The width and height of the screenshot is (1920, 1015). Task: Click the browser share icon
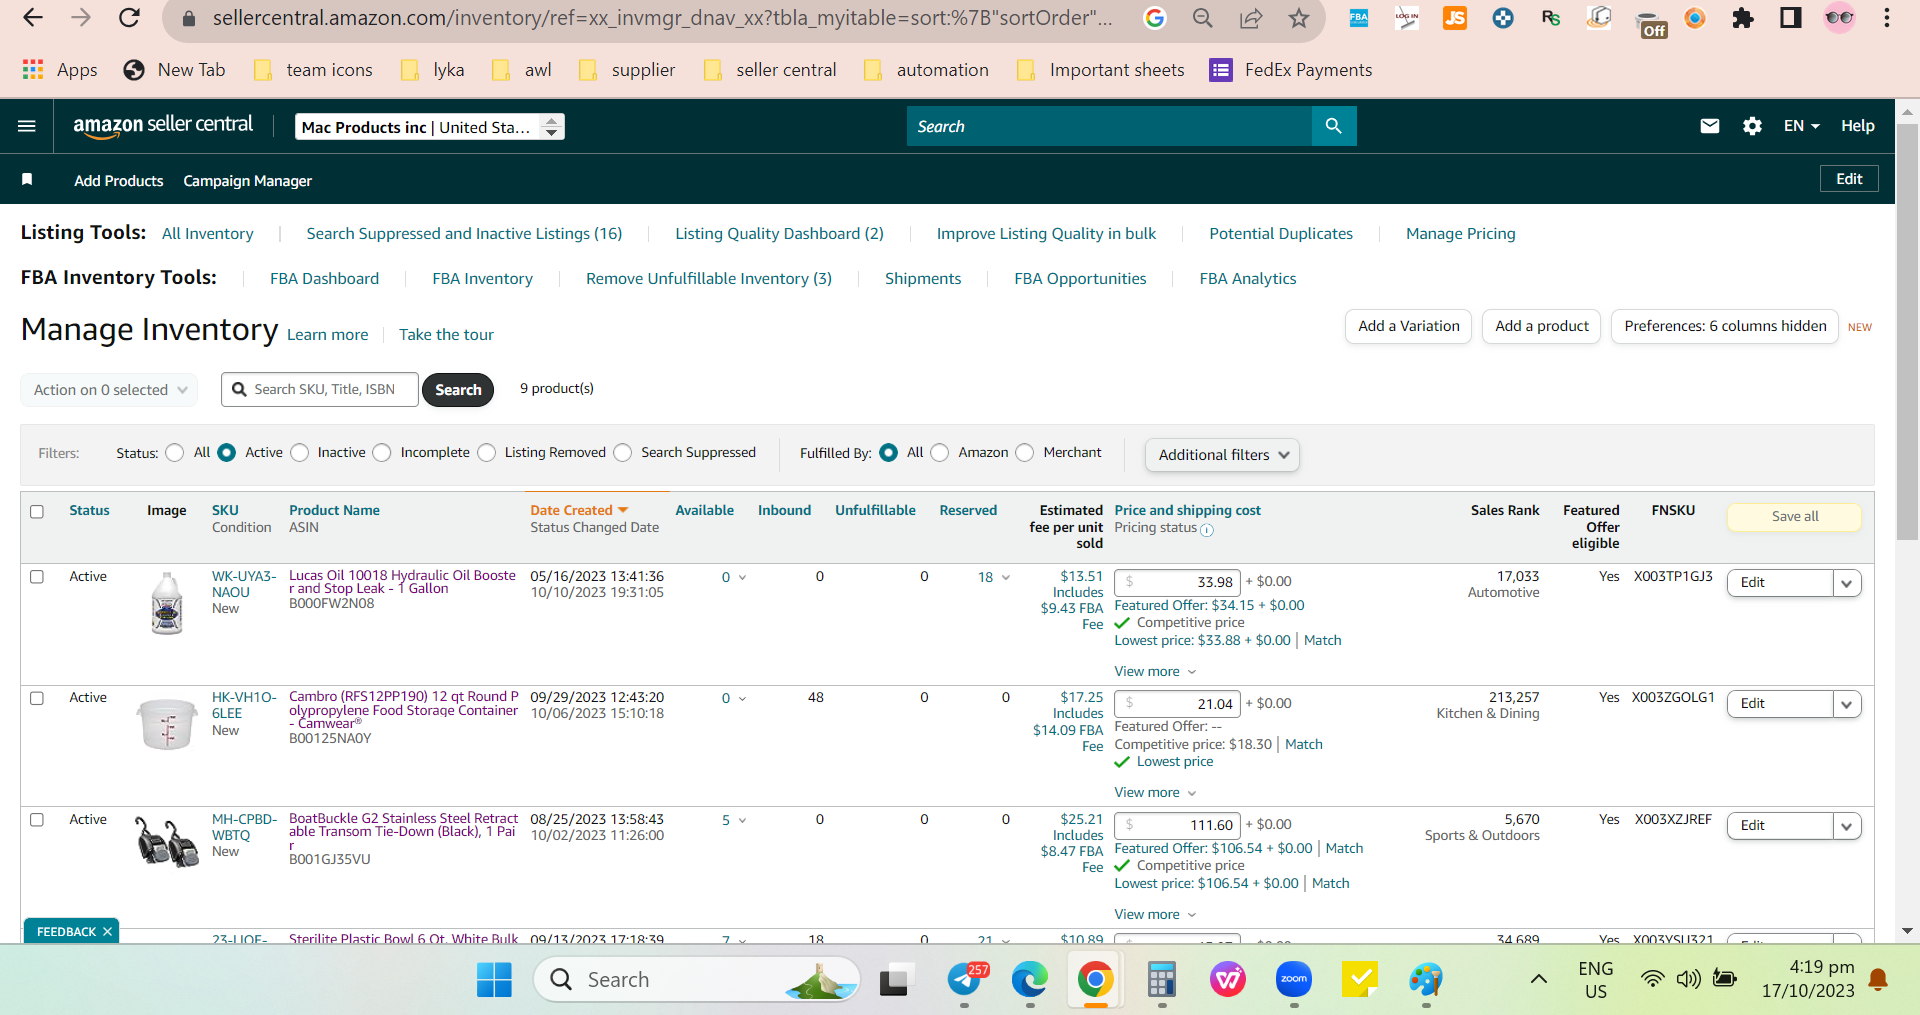1250,18
